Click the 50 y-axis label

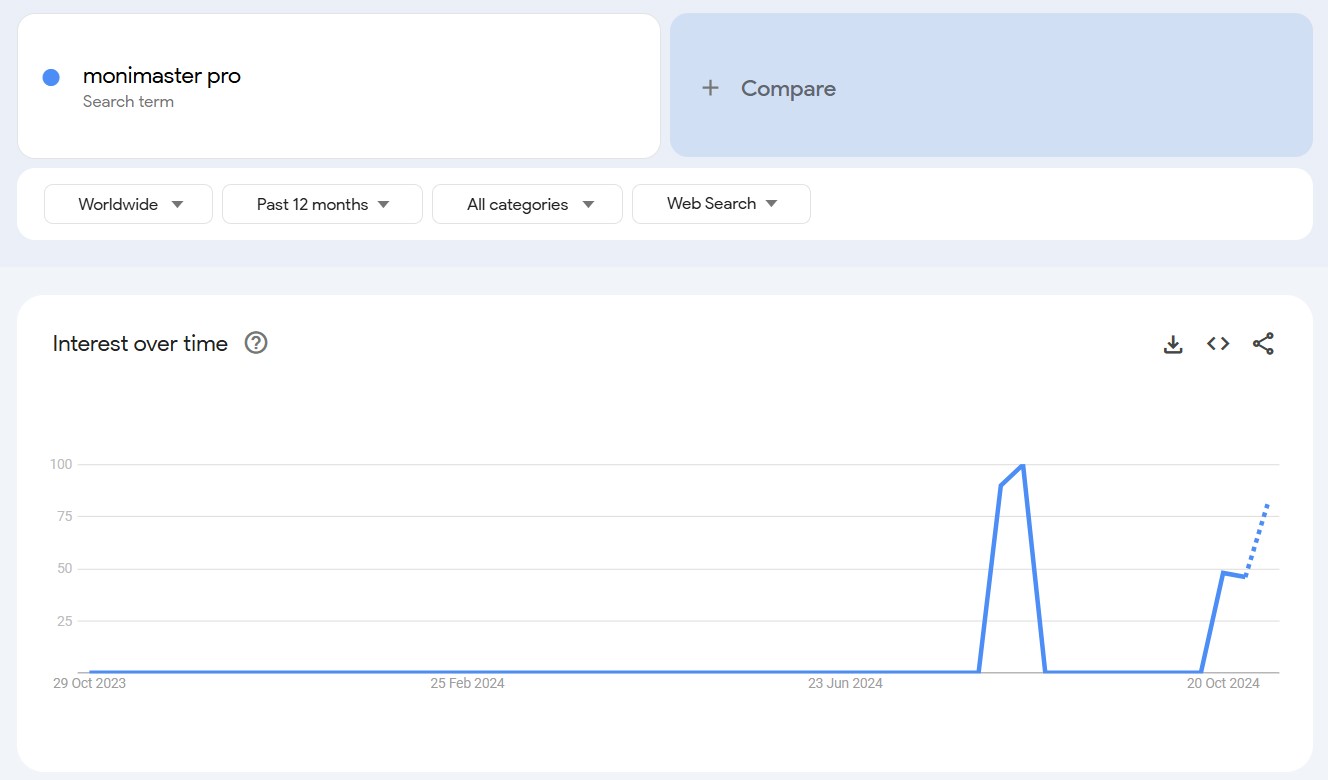tap(65, 568)
